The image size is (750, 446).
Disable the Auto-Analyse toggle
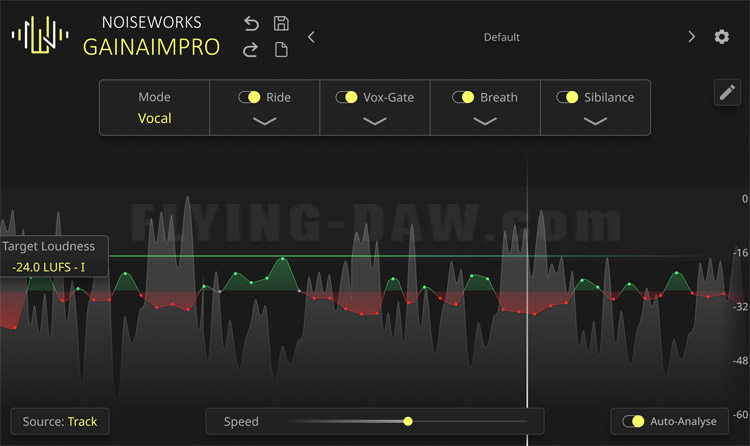point(633,421)
